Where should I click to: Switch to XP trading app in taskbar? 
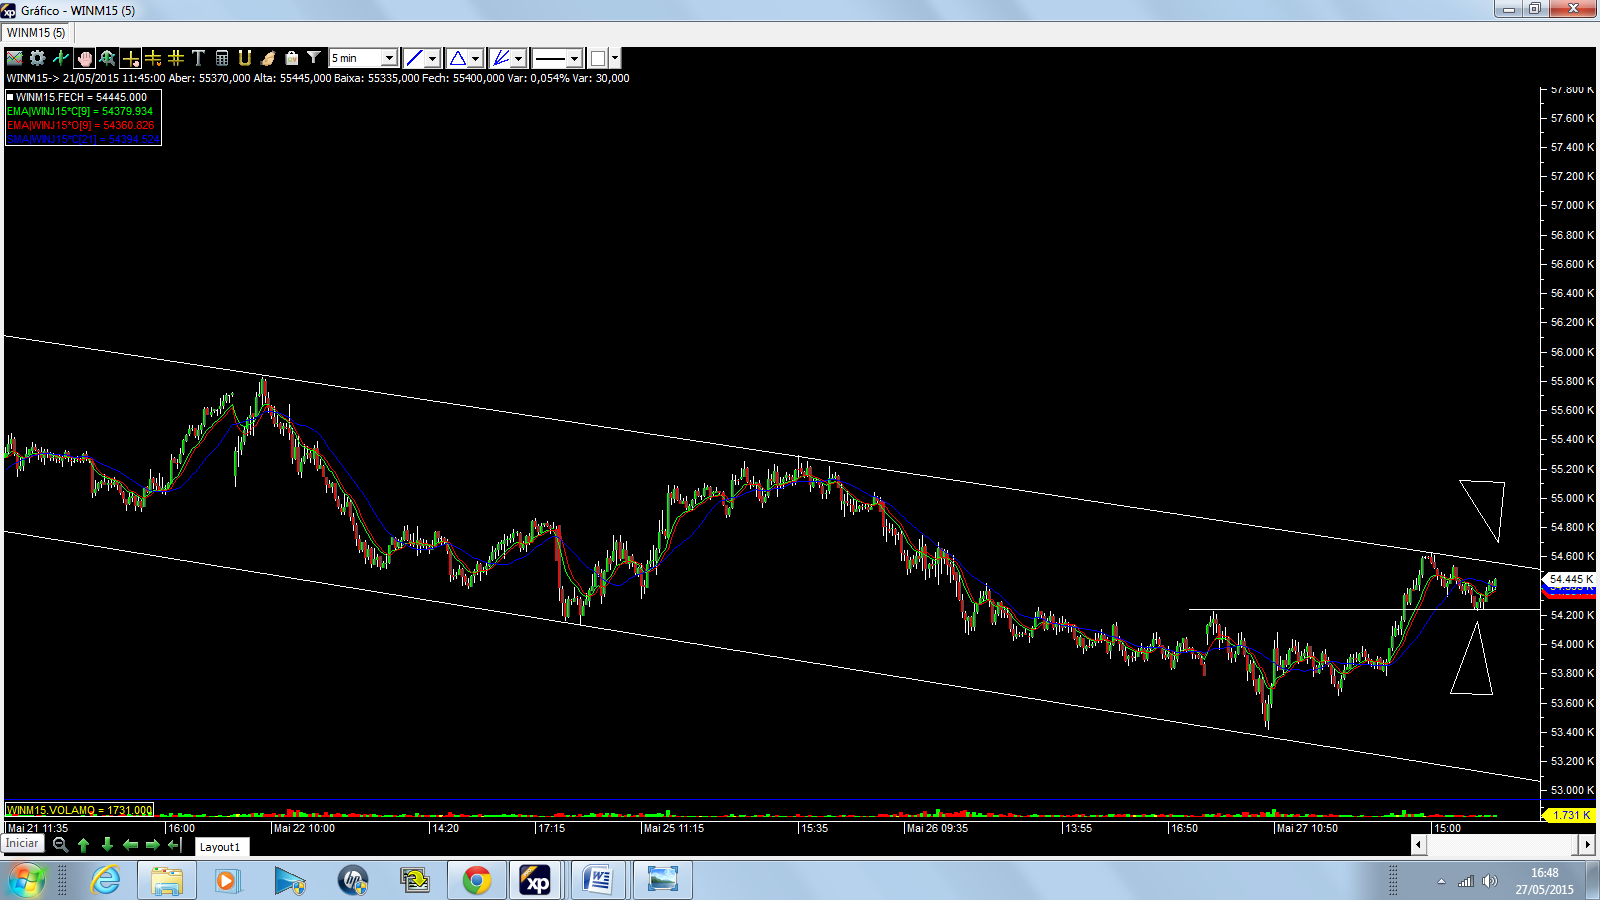tap(536, 881)
